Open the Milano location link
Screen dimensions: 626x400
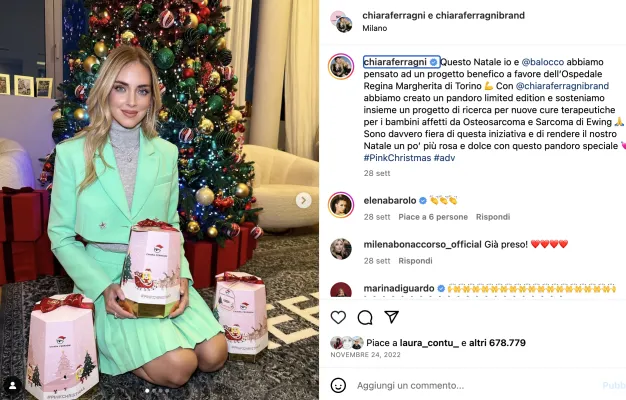pyautogui.click(x=374, y=28)
